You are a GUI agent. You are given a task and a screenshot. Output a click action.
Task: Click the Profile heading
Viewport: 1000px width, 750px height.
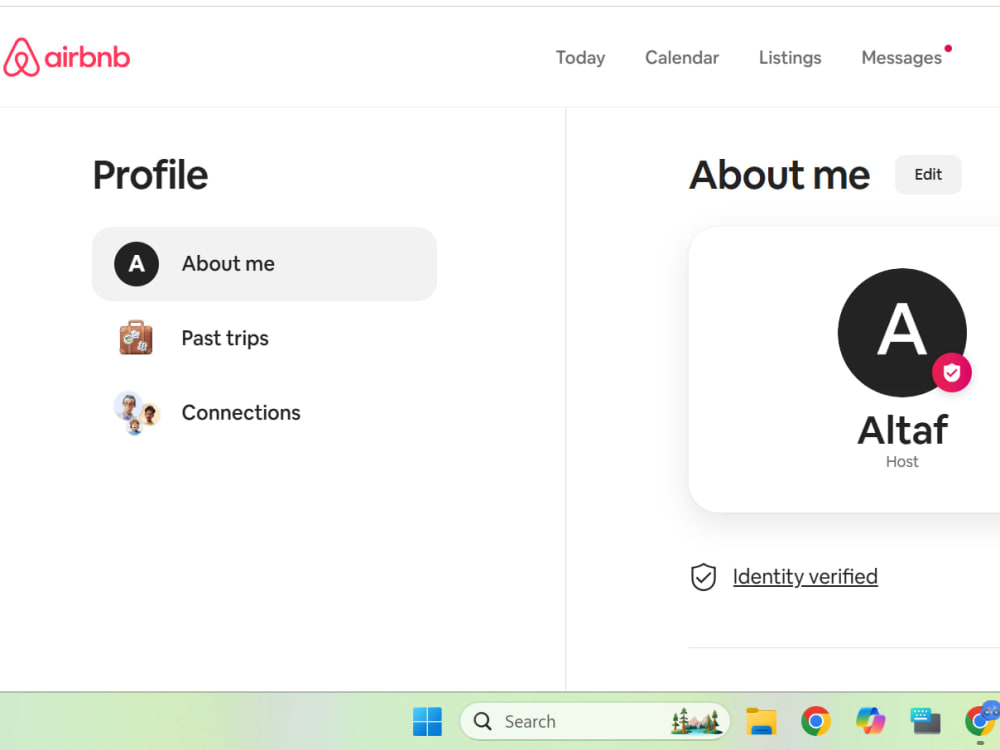[151, 175]
